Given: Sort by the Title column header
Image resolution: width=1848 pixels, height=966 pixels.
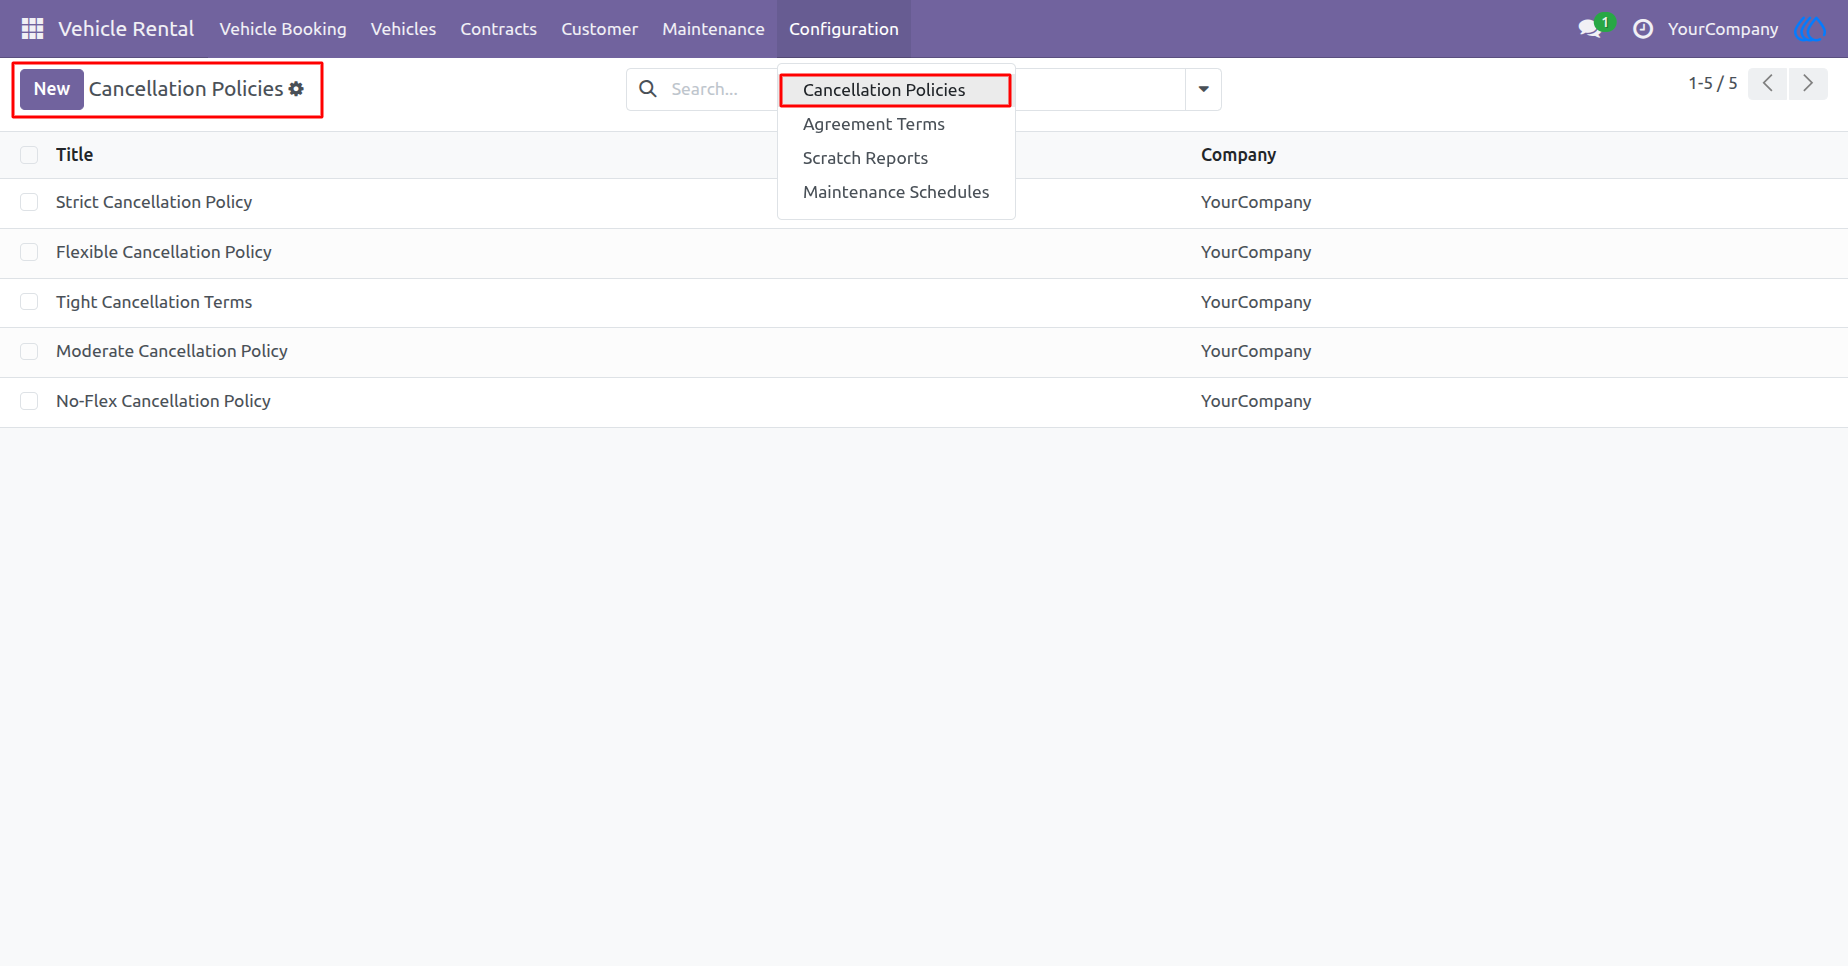Looking at the screenshot, I should click(x=74, y=155).
